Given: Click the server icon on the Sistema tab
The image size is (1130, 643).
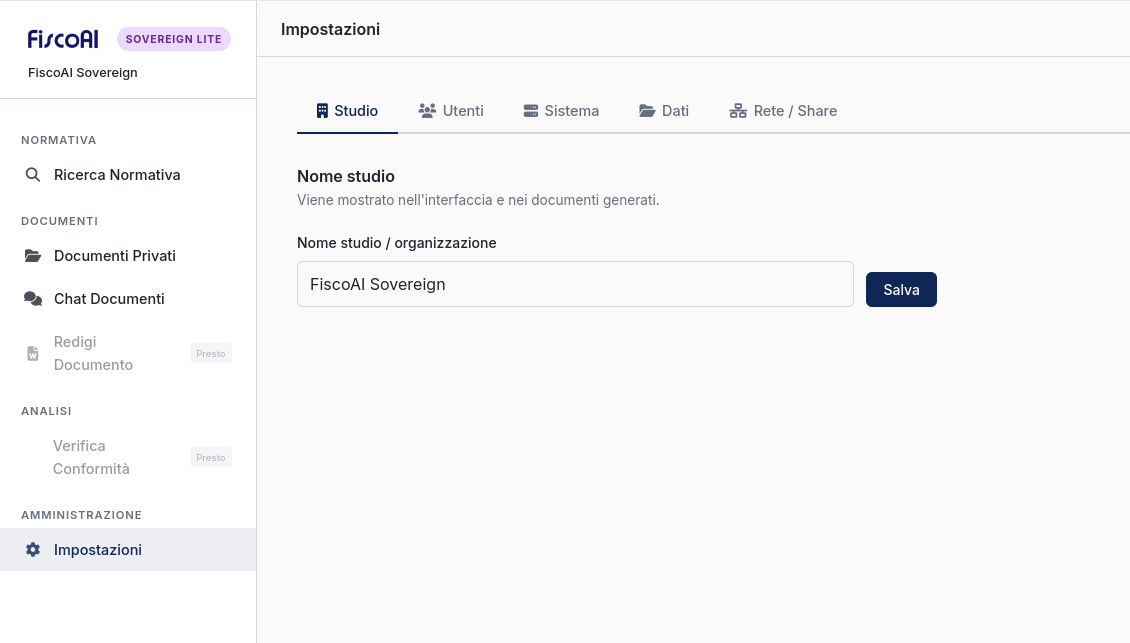Looking at the screenshot, I should [530, 110].
